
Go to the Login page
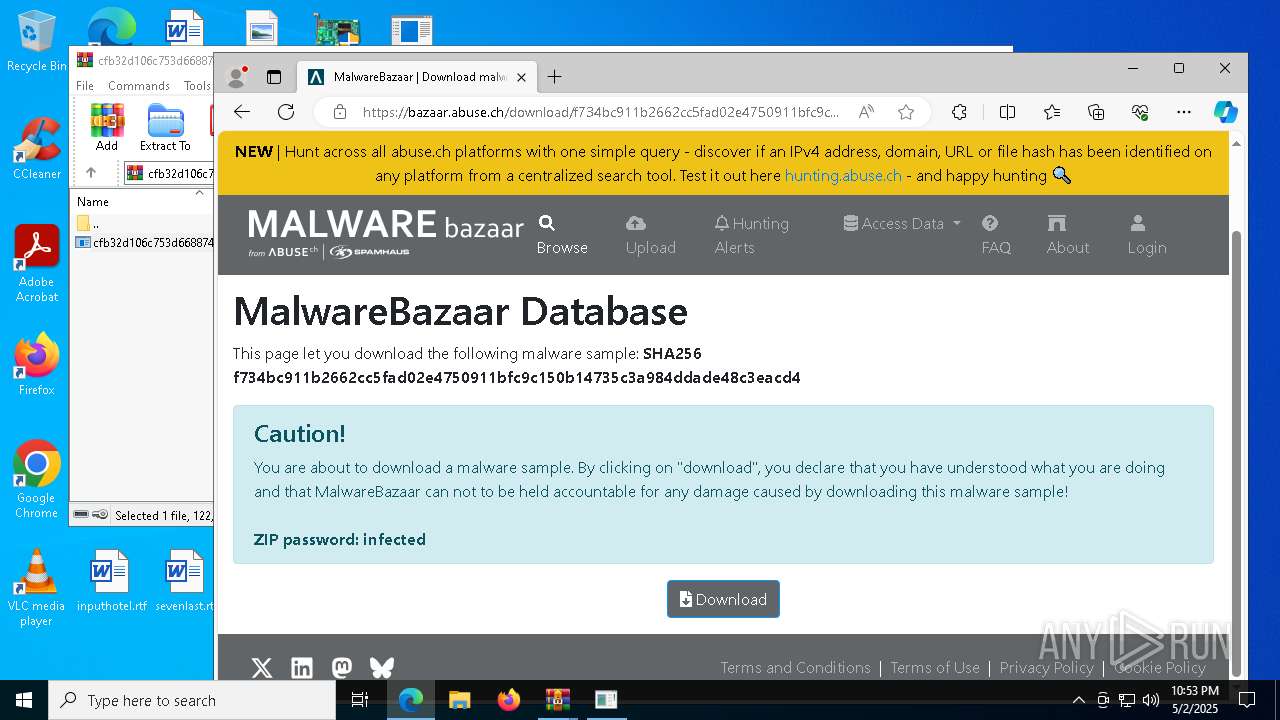point(1147,235)
